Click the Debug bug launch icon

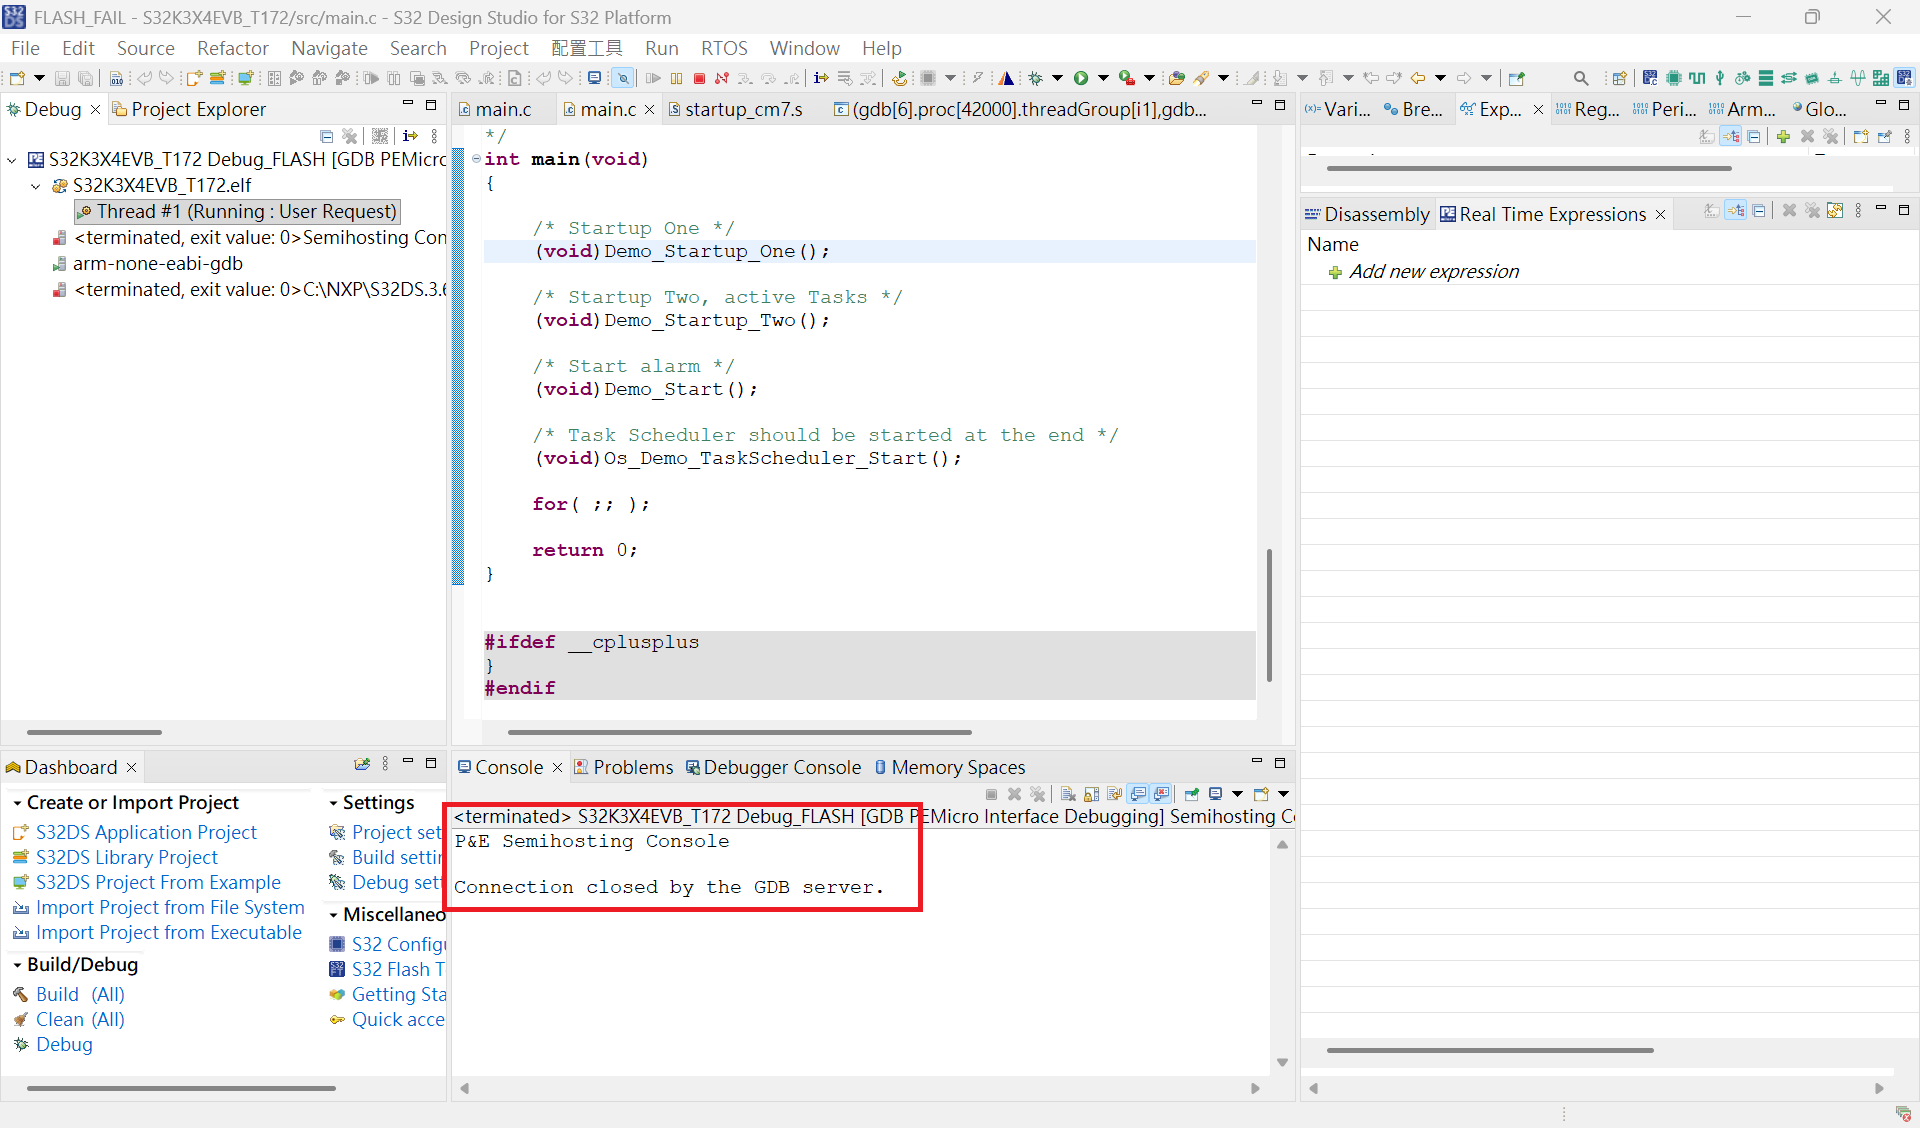(x=1035, y=78)
